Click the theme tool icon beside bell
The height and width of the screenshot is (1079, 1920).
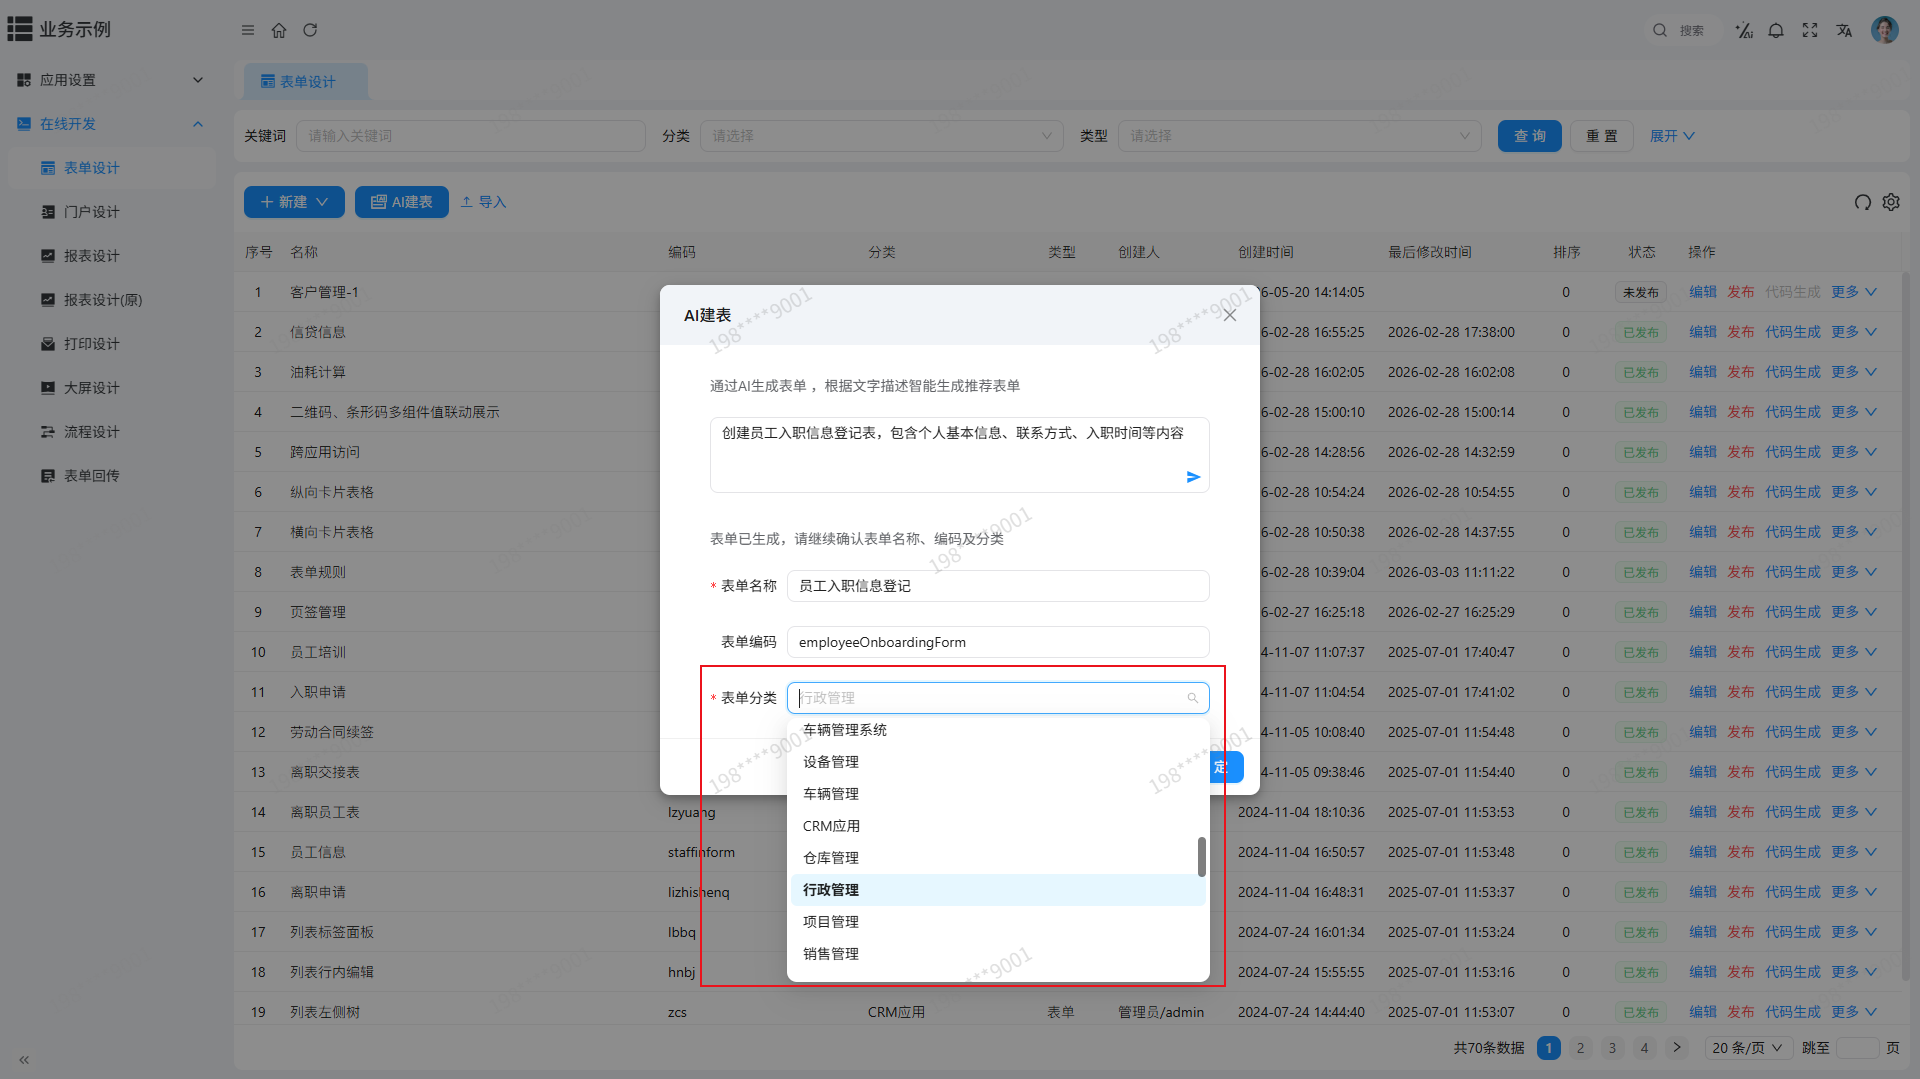[x=1744, y=30]
